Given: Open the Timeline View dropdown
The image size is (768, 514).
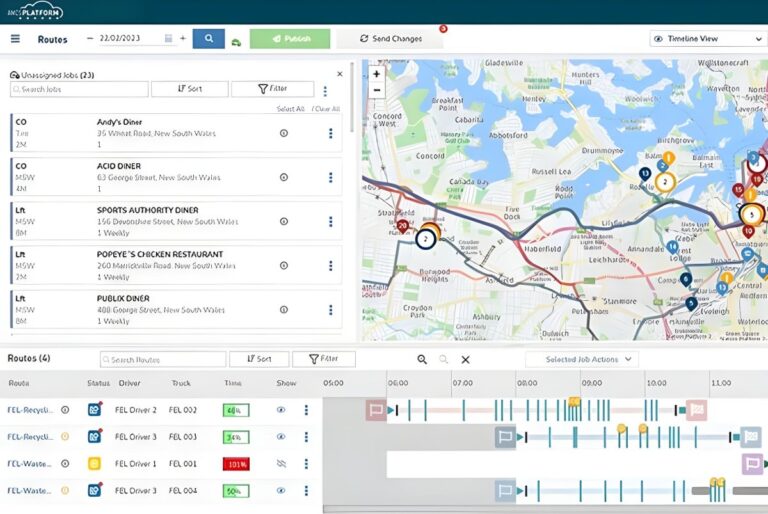Looking at the screenshot, I should coord(708,38).
